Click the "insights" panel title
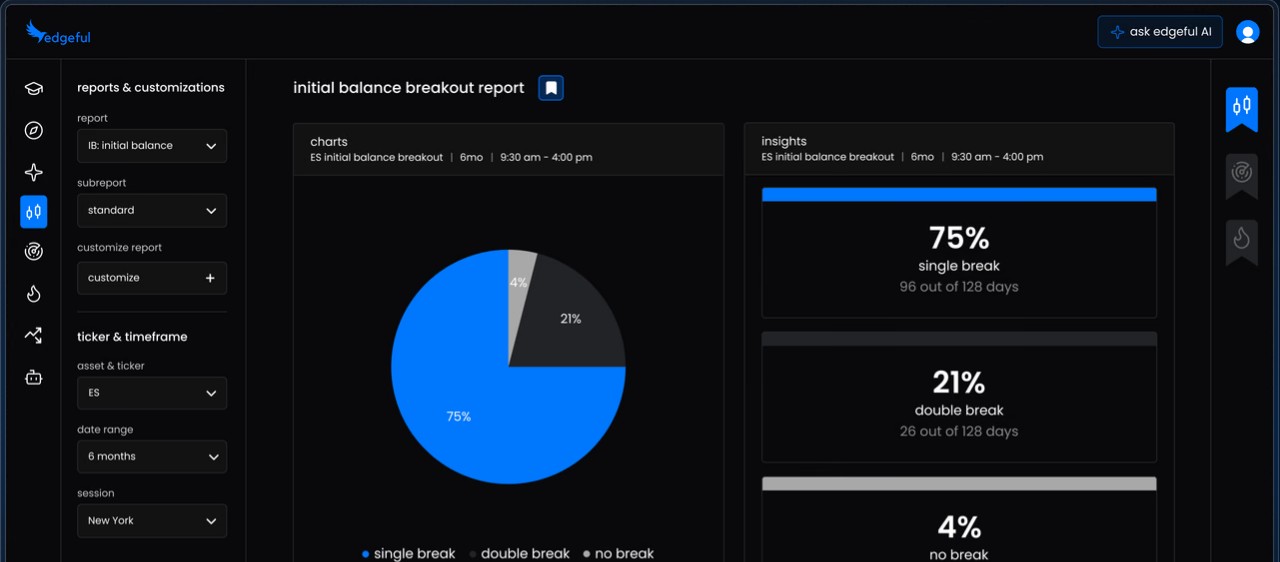This screenshot has width=1280, height=562. point(784,142)
